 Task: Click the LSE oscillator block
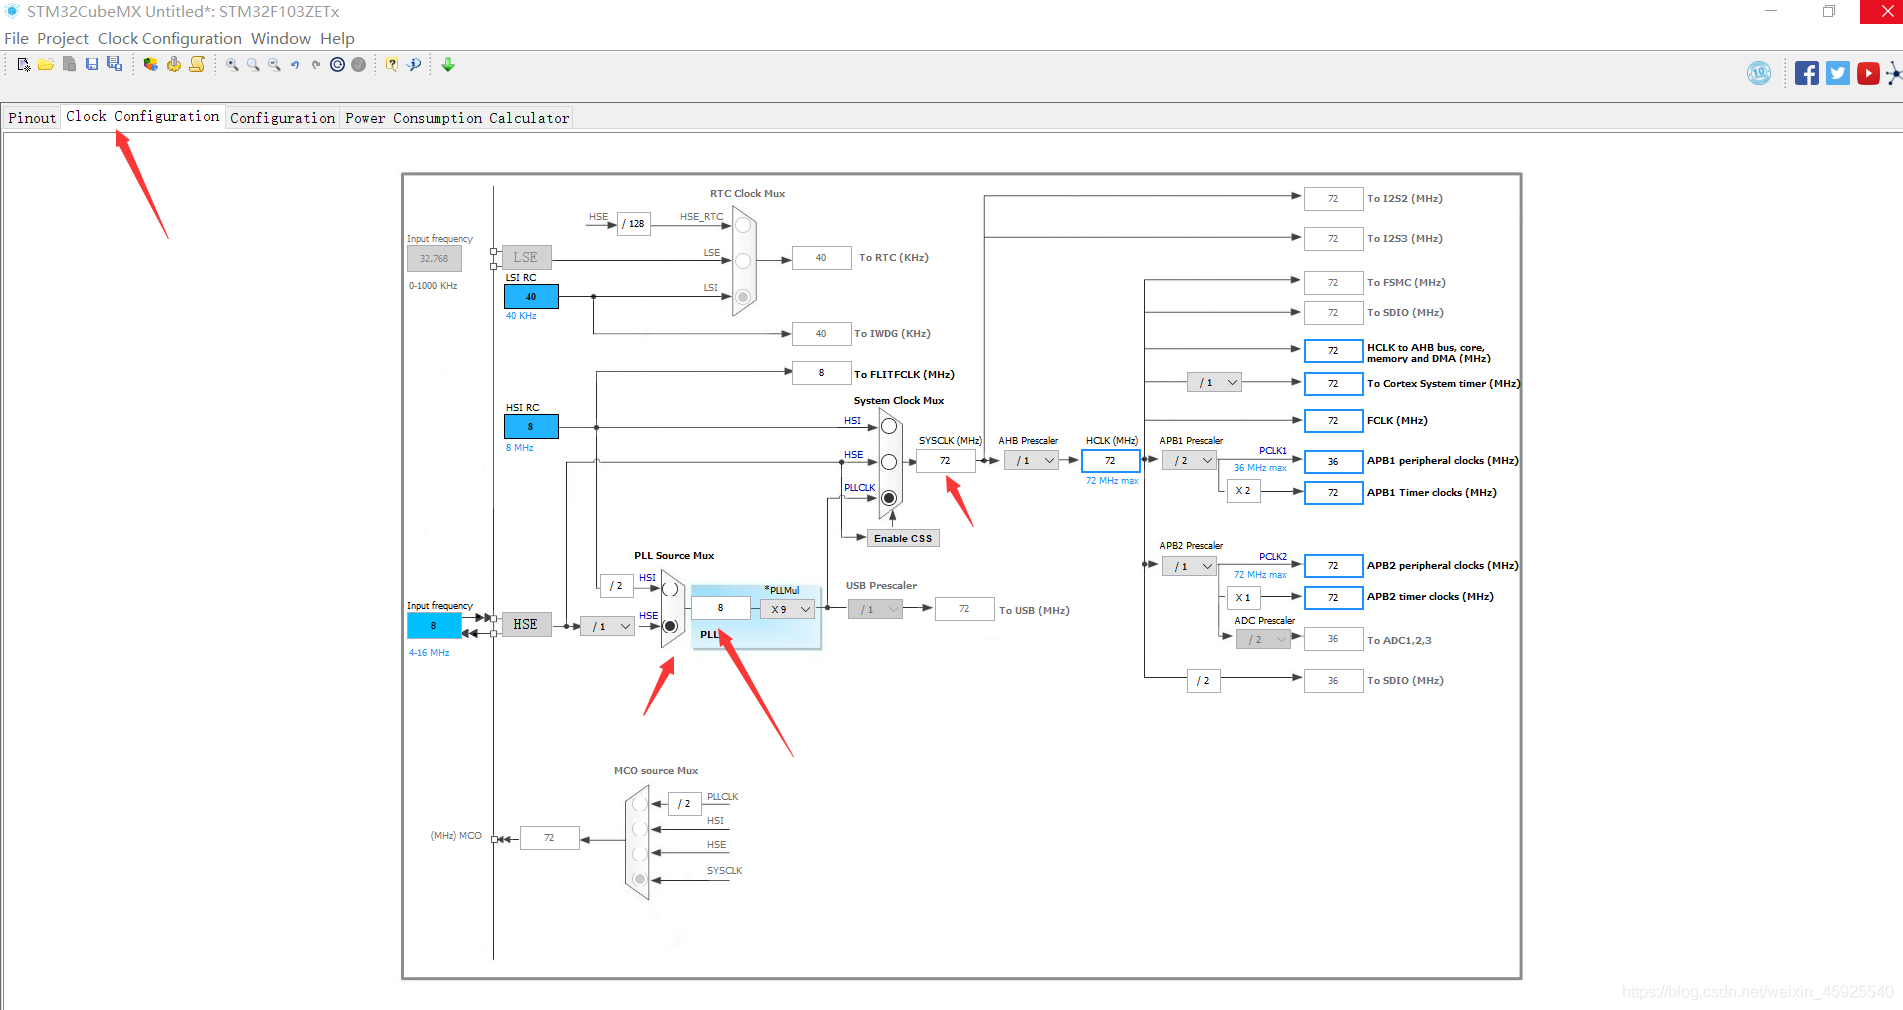[526, 257]
